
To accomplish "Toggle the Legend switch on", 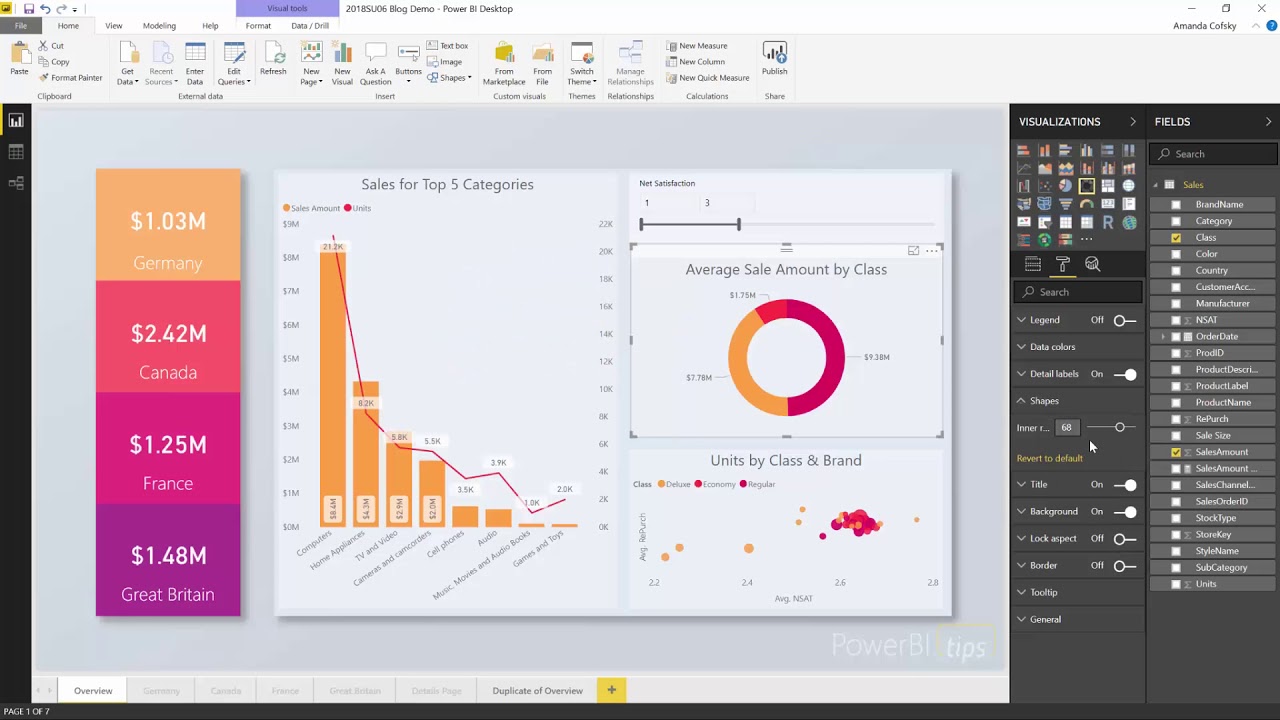I will 1125,320.
